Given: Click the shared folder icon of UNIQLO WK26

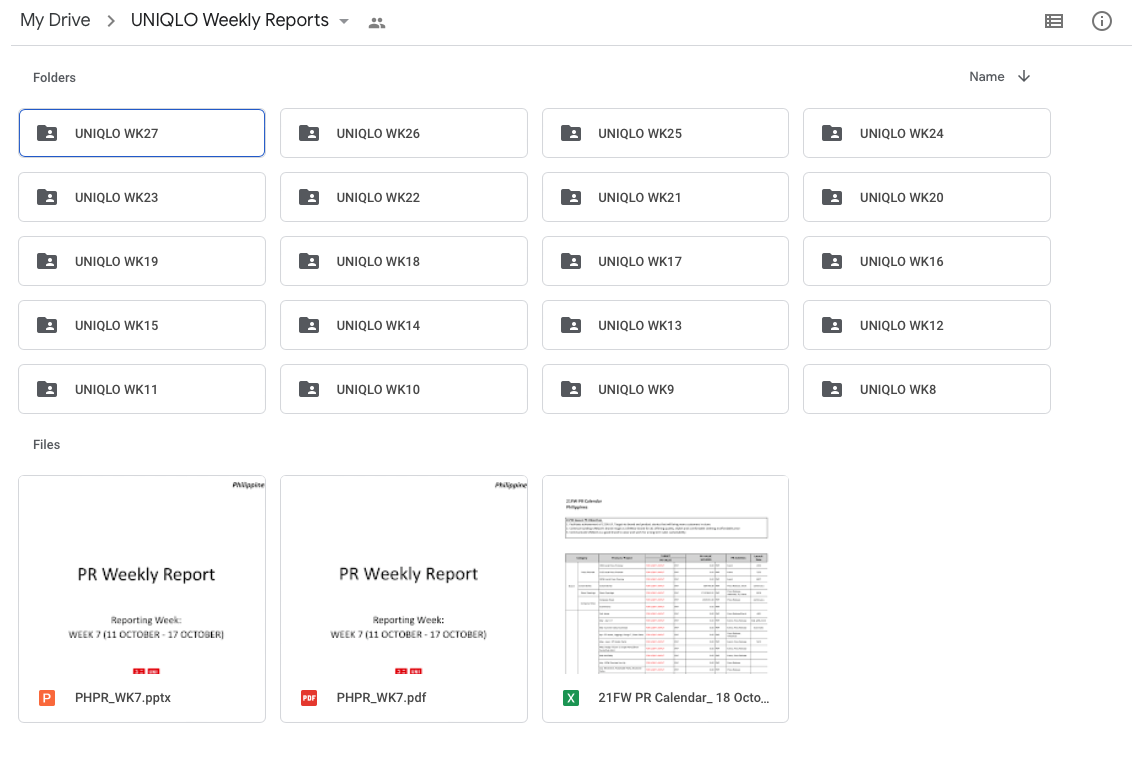Looking at the screenshot, I should (x=309, y=133).
